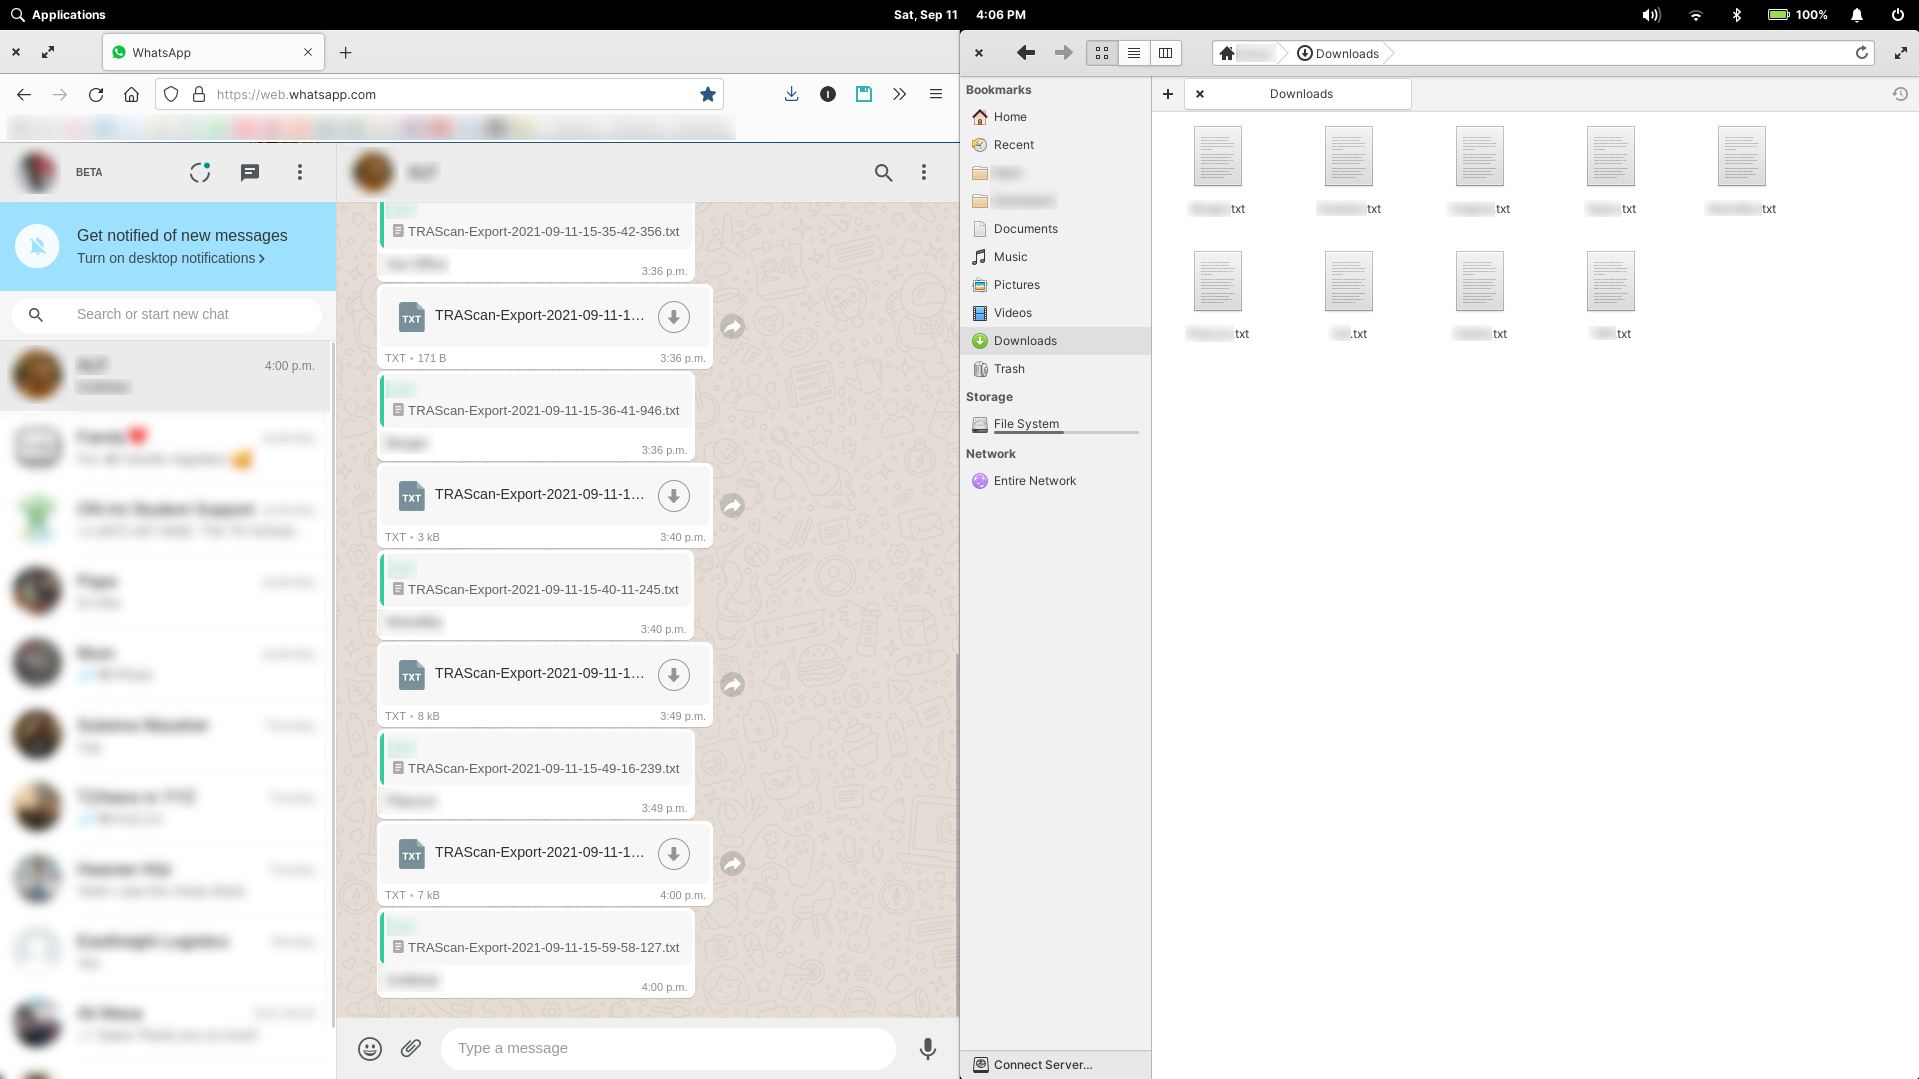Switch file manager to list view
The image size is (1919, 1079).
click(x=1134, y=53)
